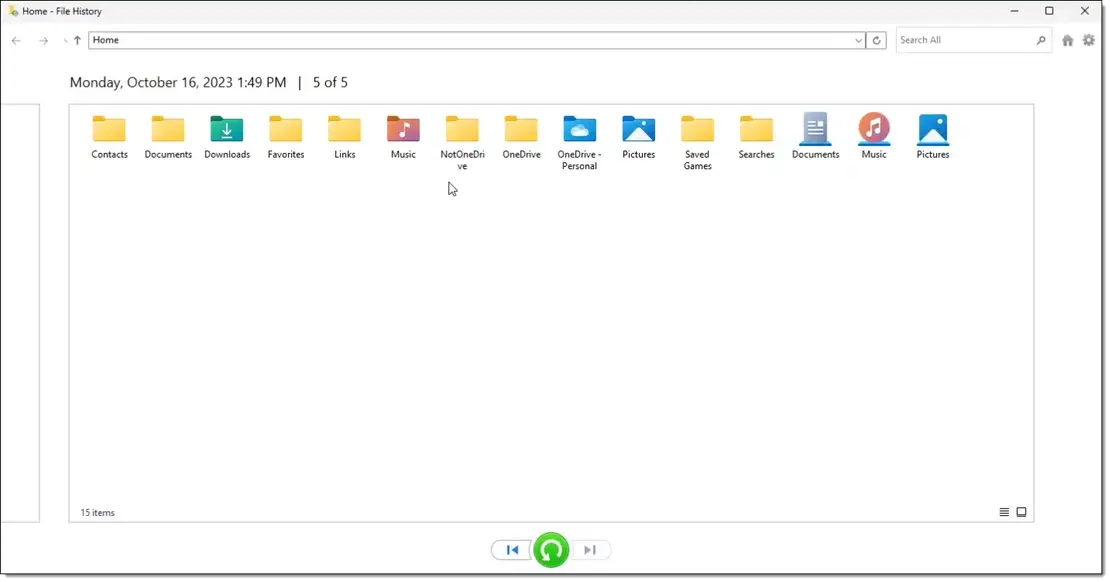1110x582 pixels.
Task: Select the yellow Documents folder
Action: [168, 137]
